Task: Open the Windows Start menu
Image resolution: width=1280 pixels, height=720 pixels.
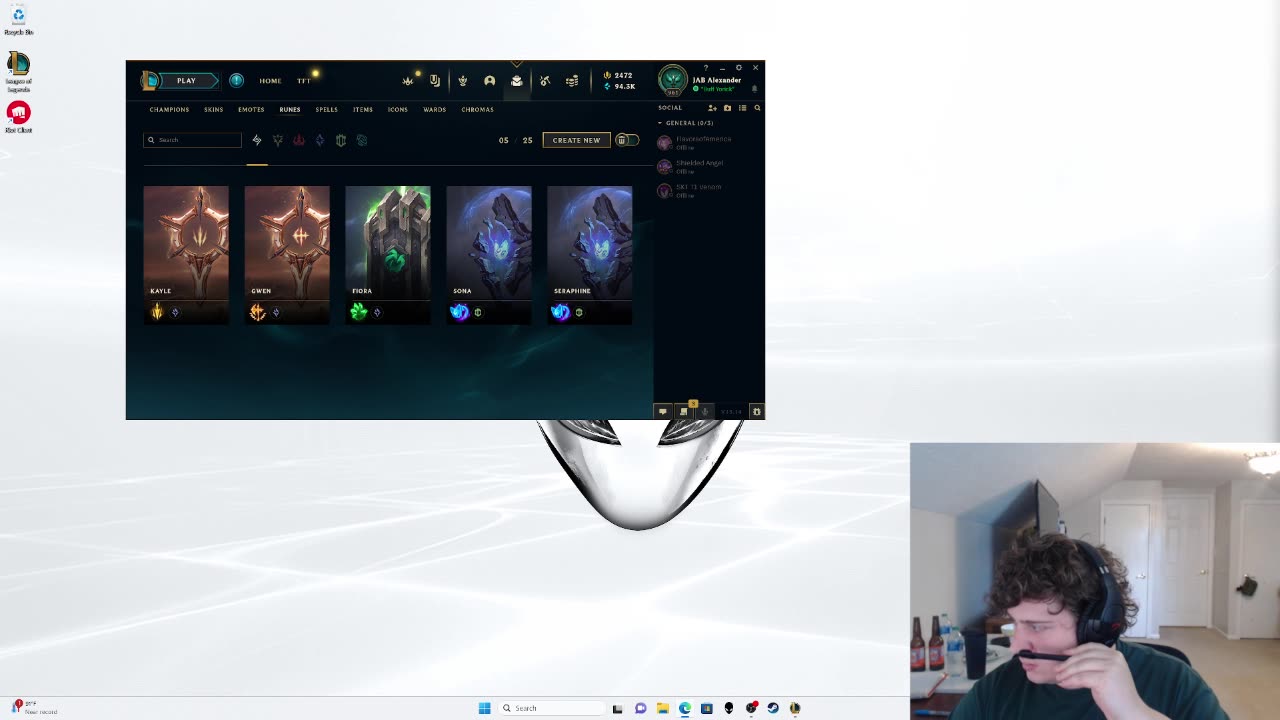Action: click(485, 708)
